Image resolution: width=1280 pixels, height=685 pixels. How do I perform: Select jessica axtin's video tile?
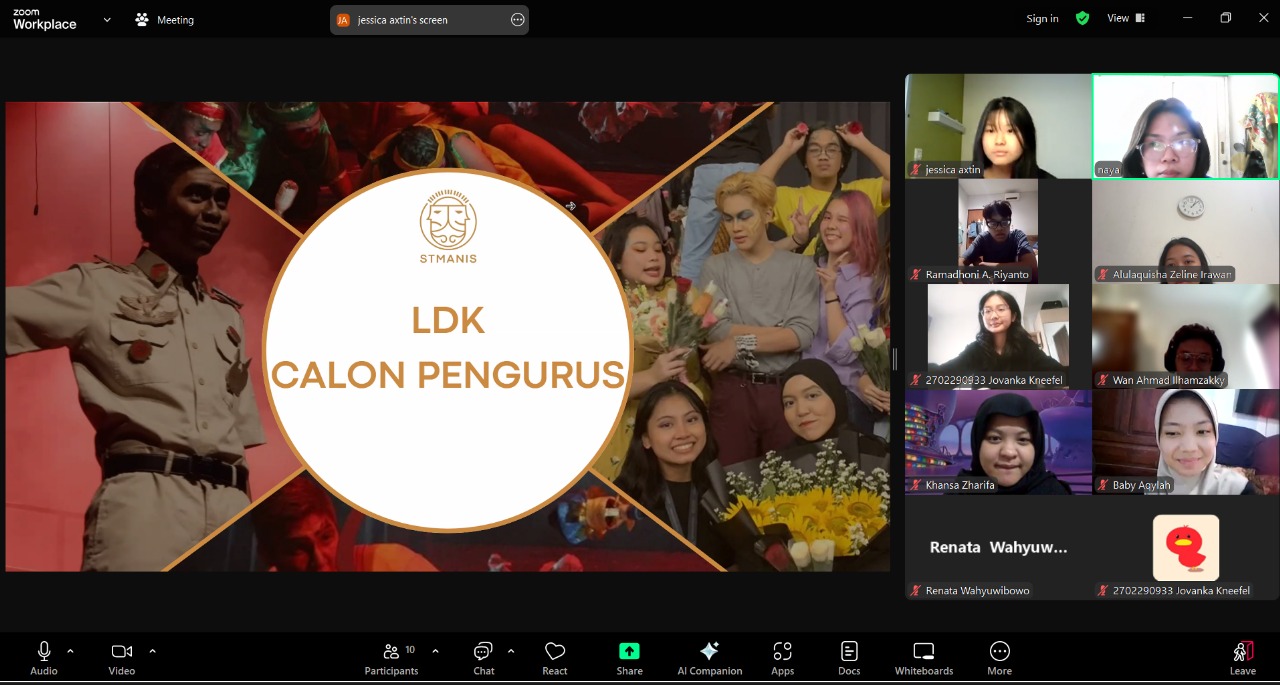pos(997,126)
